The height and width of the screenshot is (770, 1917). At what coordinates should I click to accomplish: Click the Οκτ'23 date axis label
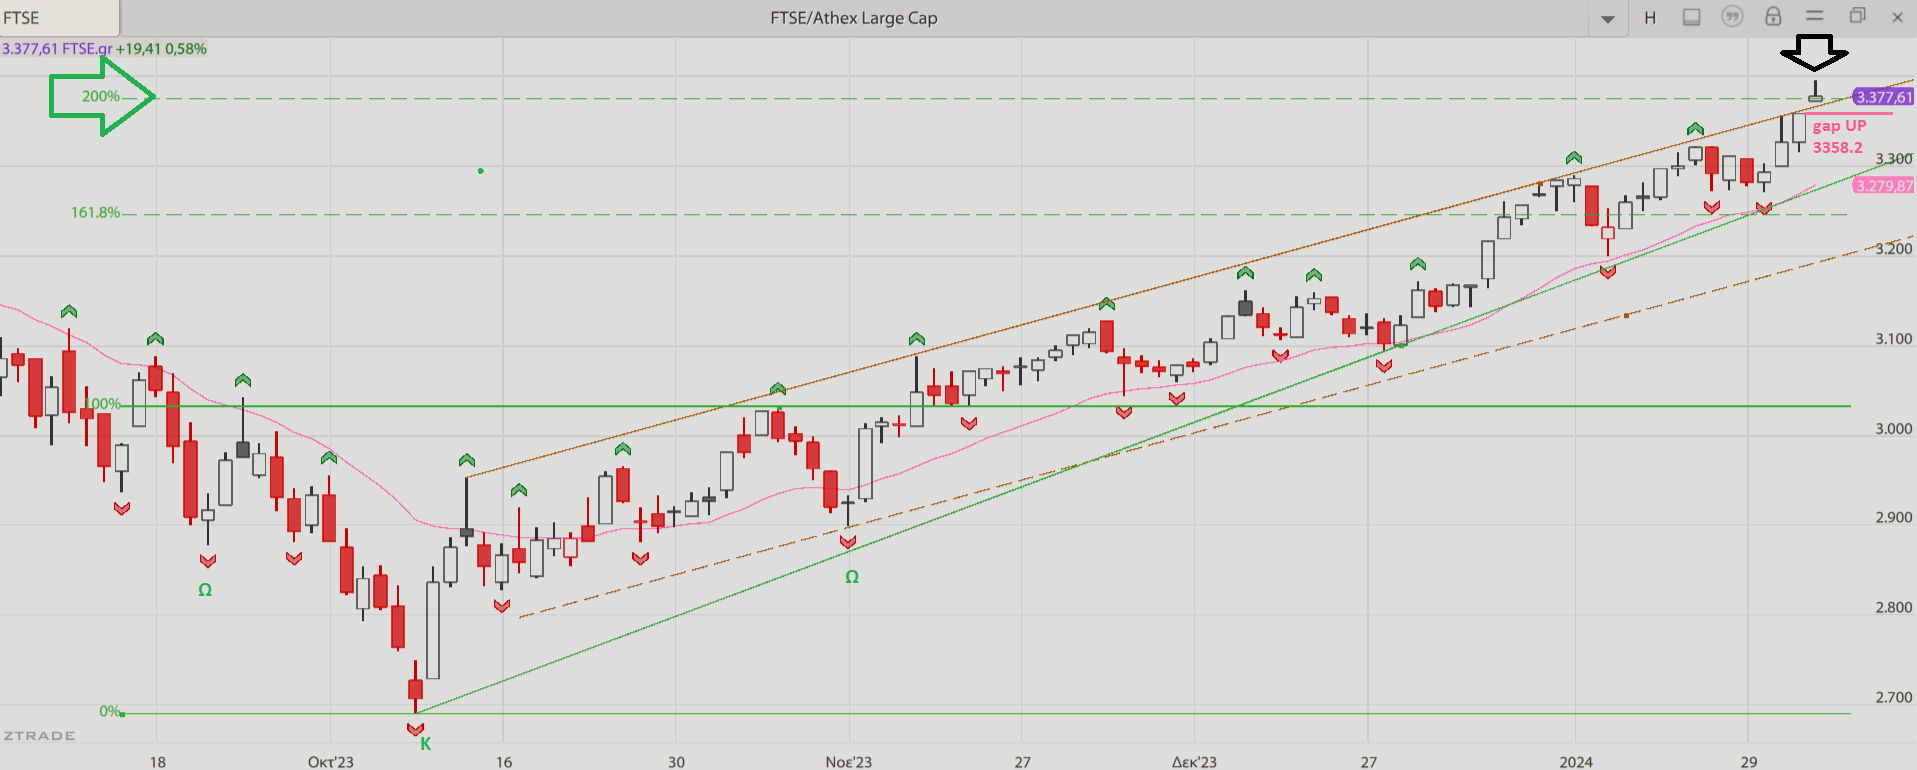pyautogui.click(x=331, y=762)
